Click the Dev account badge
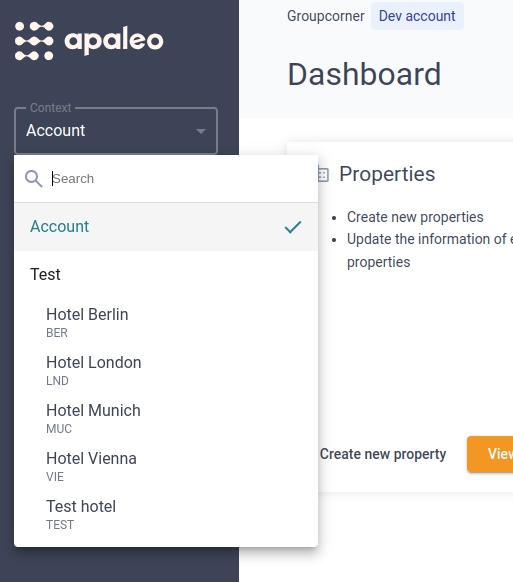513x582 pixels. pyautogui.click(x=417, y=16)
